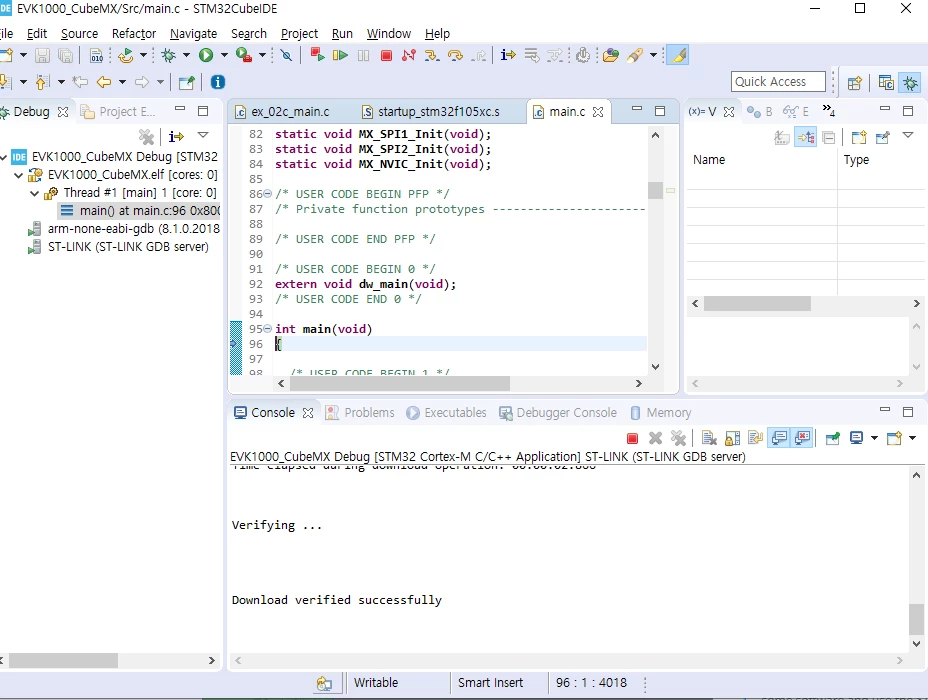Toggle Show Console When Standard Error Changes
Viewport: 928px width, 700px height.
point(803,438)
